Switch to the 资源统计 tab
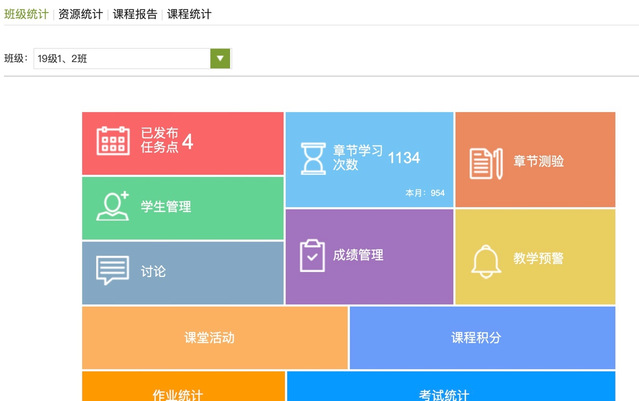The image size is (639, 401). (80, 15)
